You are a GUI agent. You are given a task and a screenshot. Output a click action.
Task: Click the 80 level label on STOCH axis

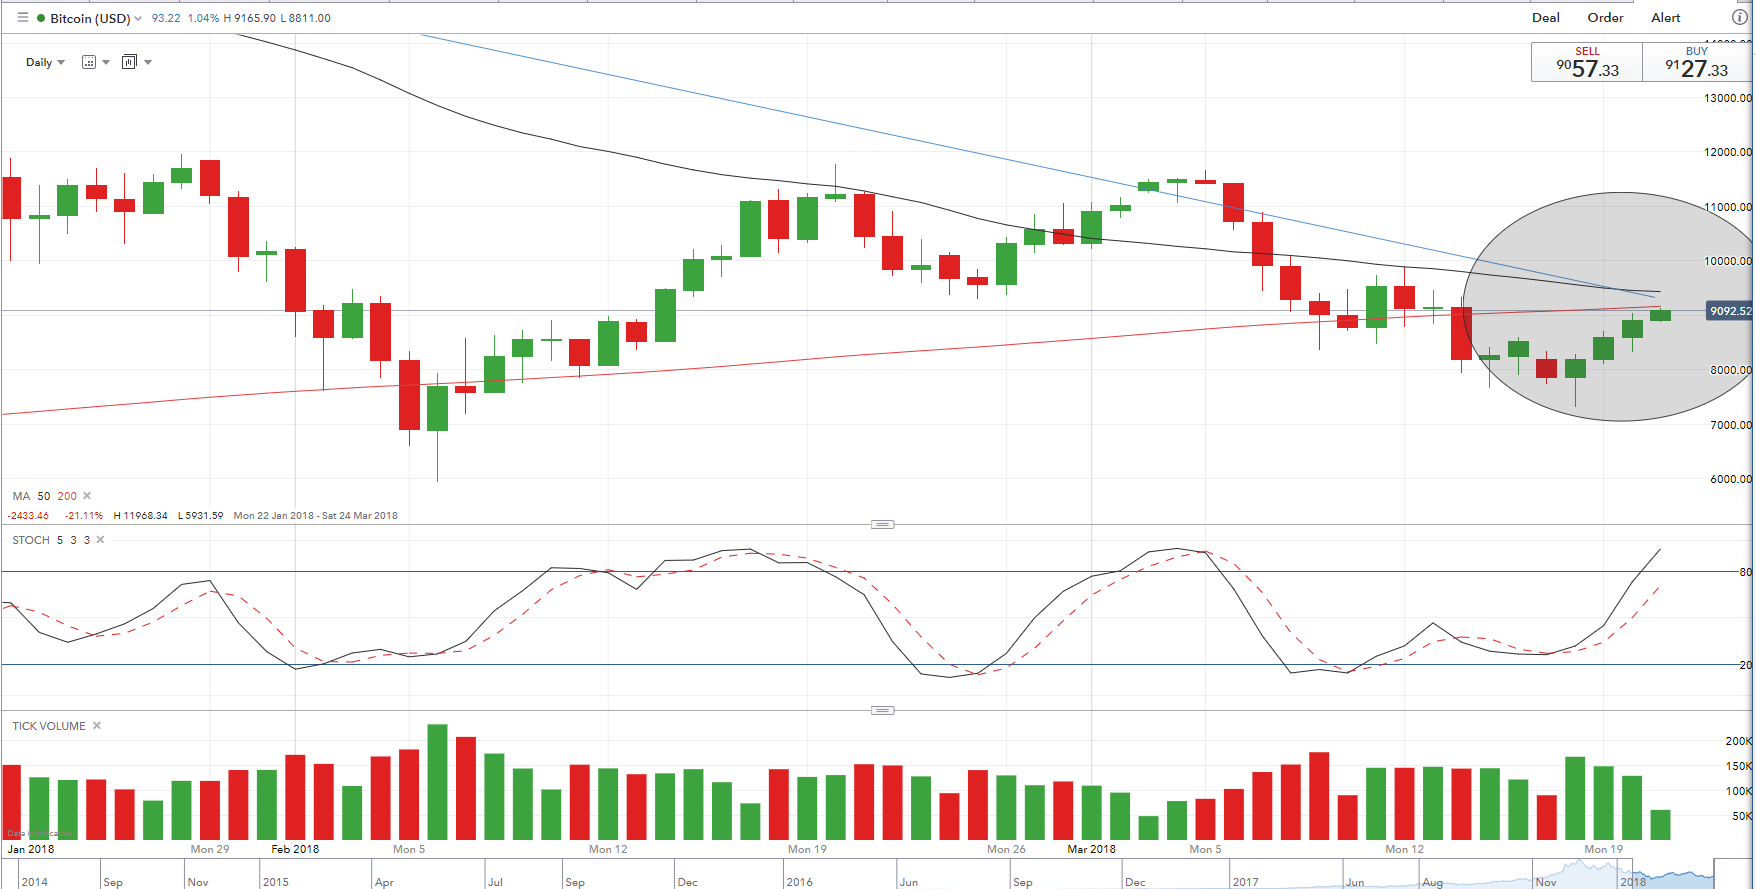(x=1745, y=572)
